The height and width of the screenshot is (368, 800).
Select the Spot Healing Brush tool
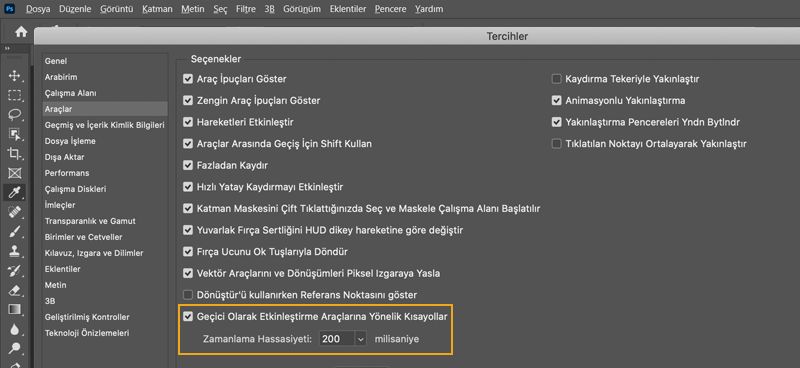14,212
